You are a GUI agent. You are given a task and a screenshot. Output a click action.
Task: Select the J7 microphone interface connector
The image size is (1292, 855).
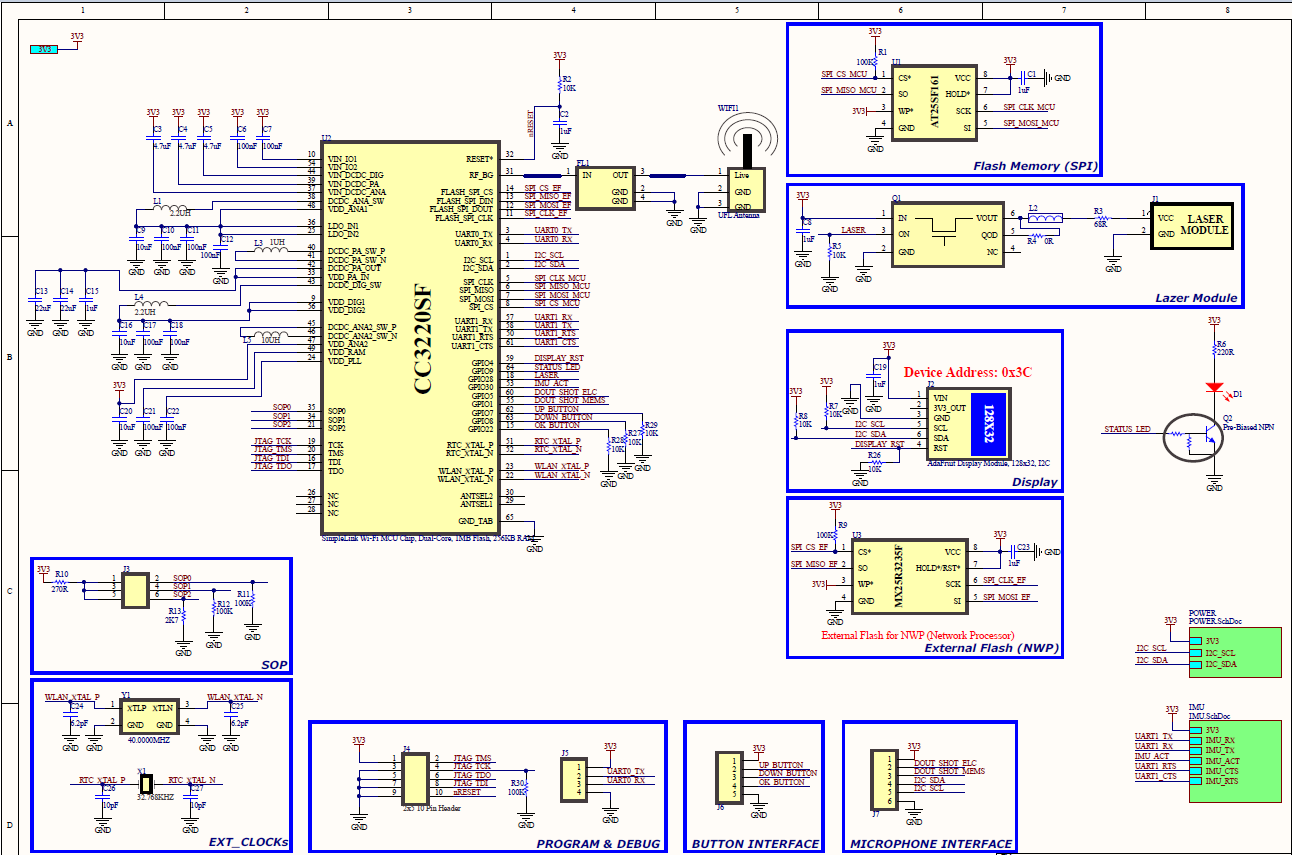[883, 780]
